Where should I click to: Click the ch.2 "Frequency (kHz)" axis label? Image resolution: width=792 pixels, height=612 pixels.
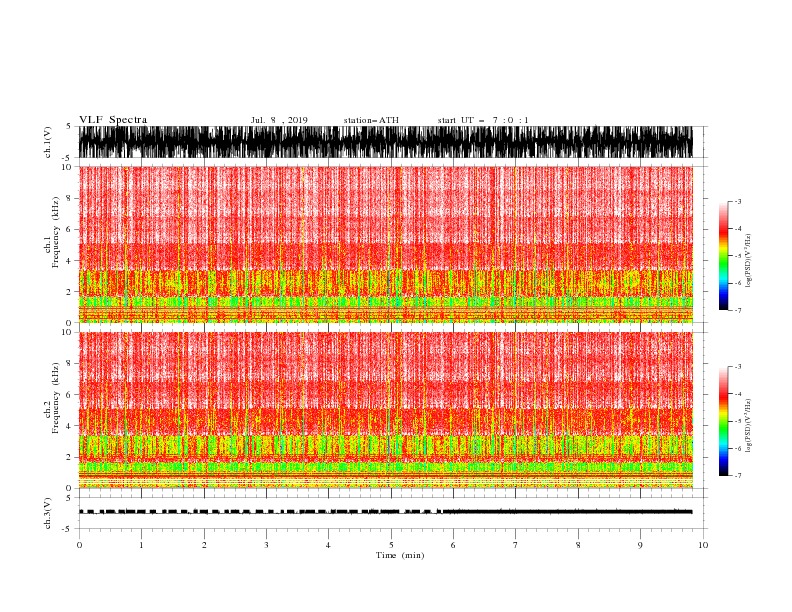tap(55, 398)
